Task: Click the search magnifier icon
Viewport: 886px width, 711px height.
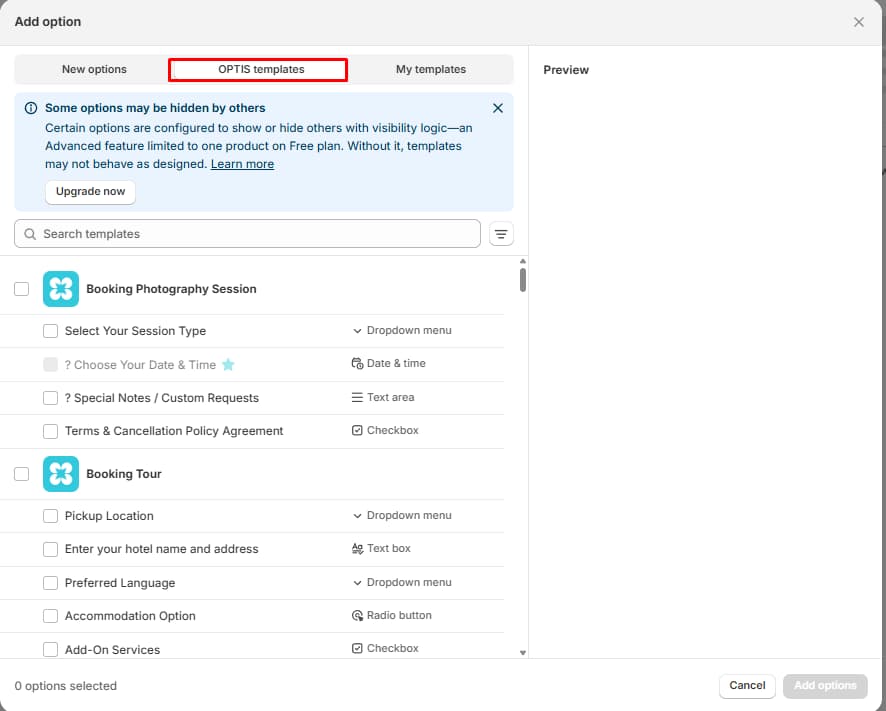Action: tap(30, 234)
